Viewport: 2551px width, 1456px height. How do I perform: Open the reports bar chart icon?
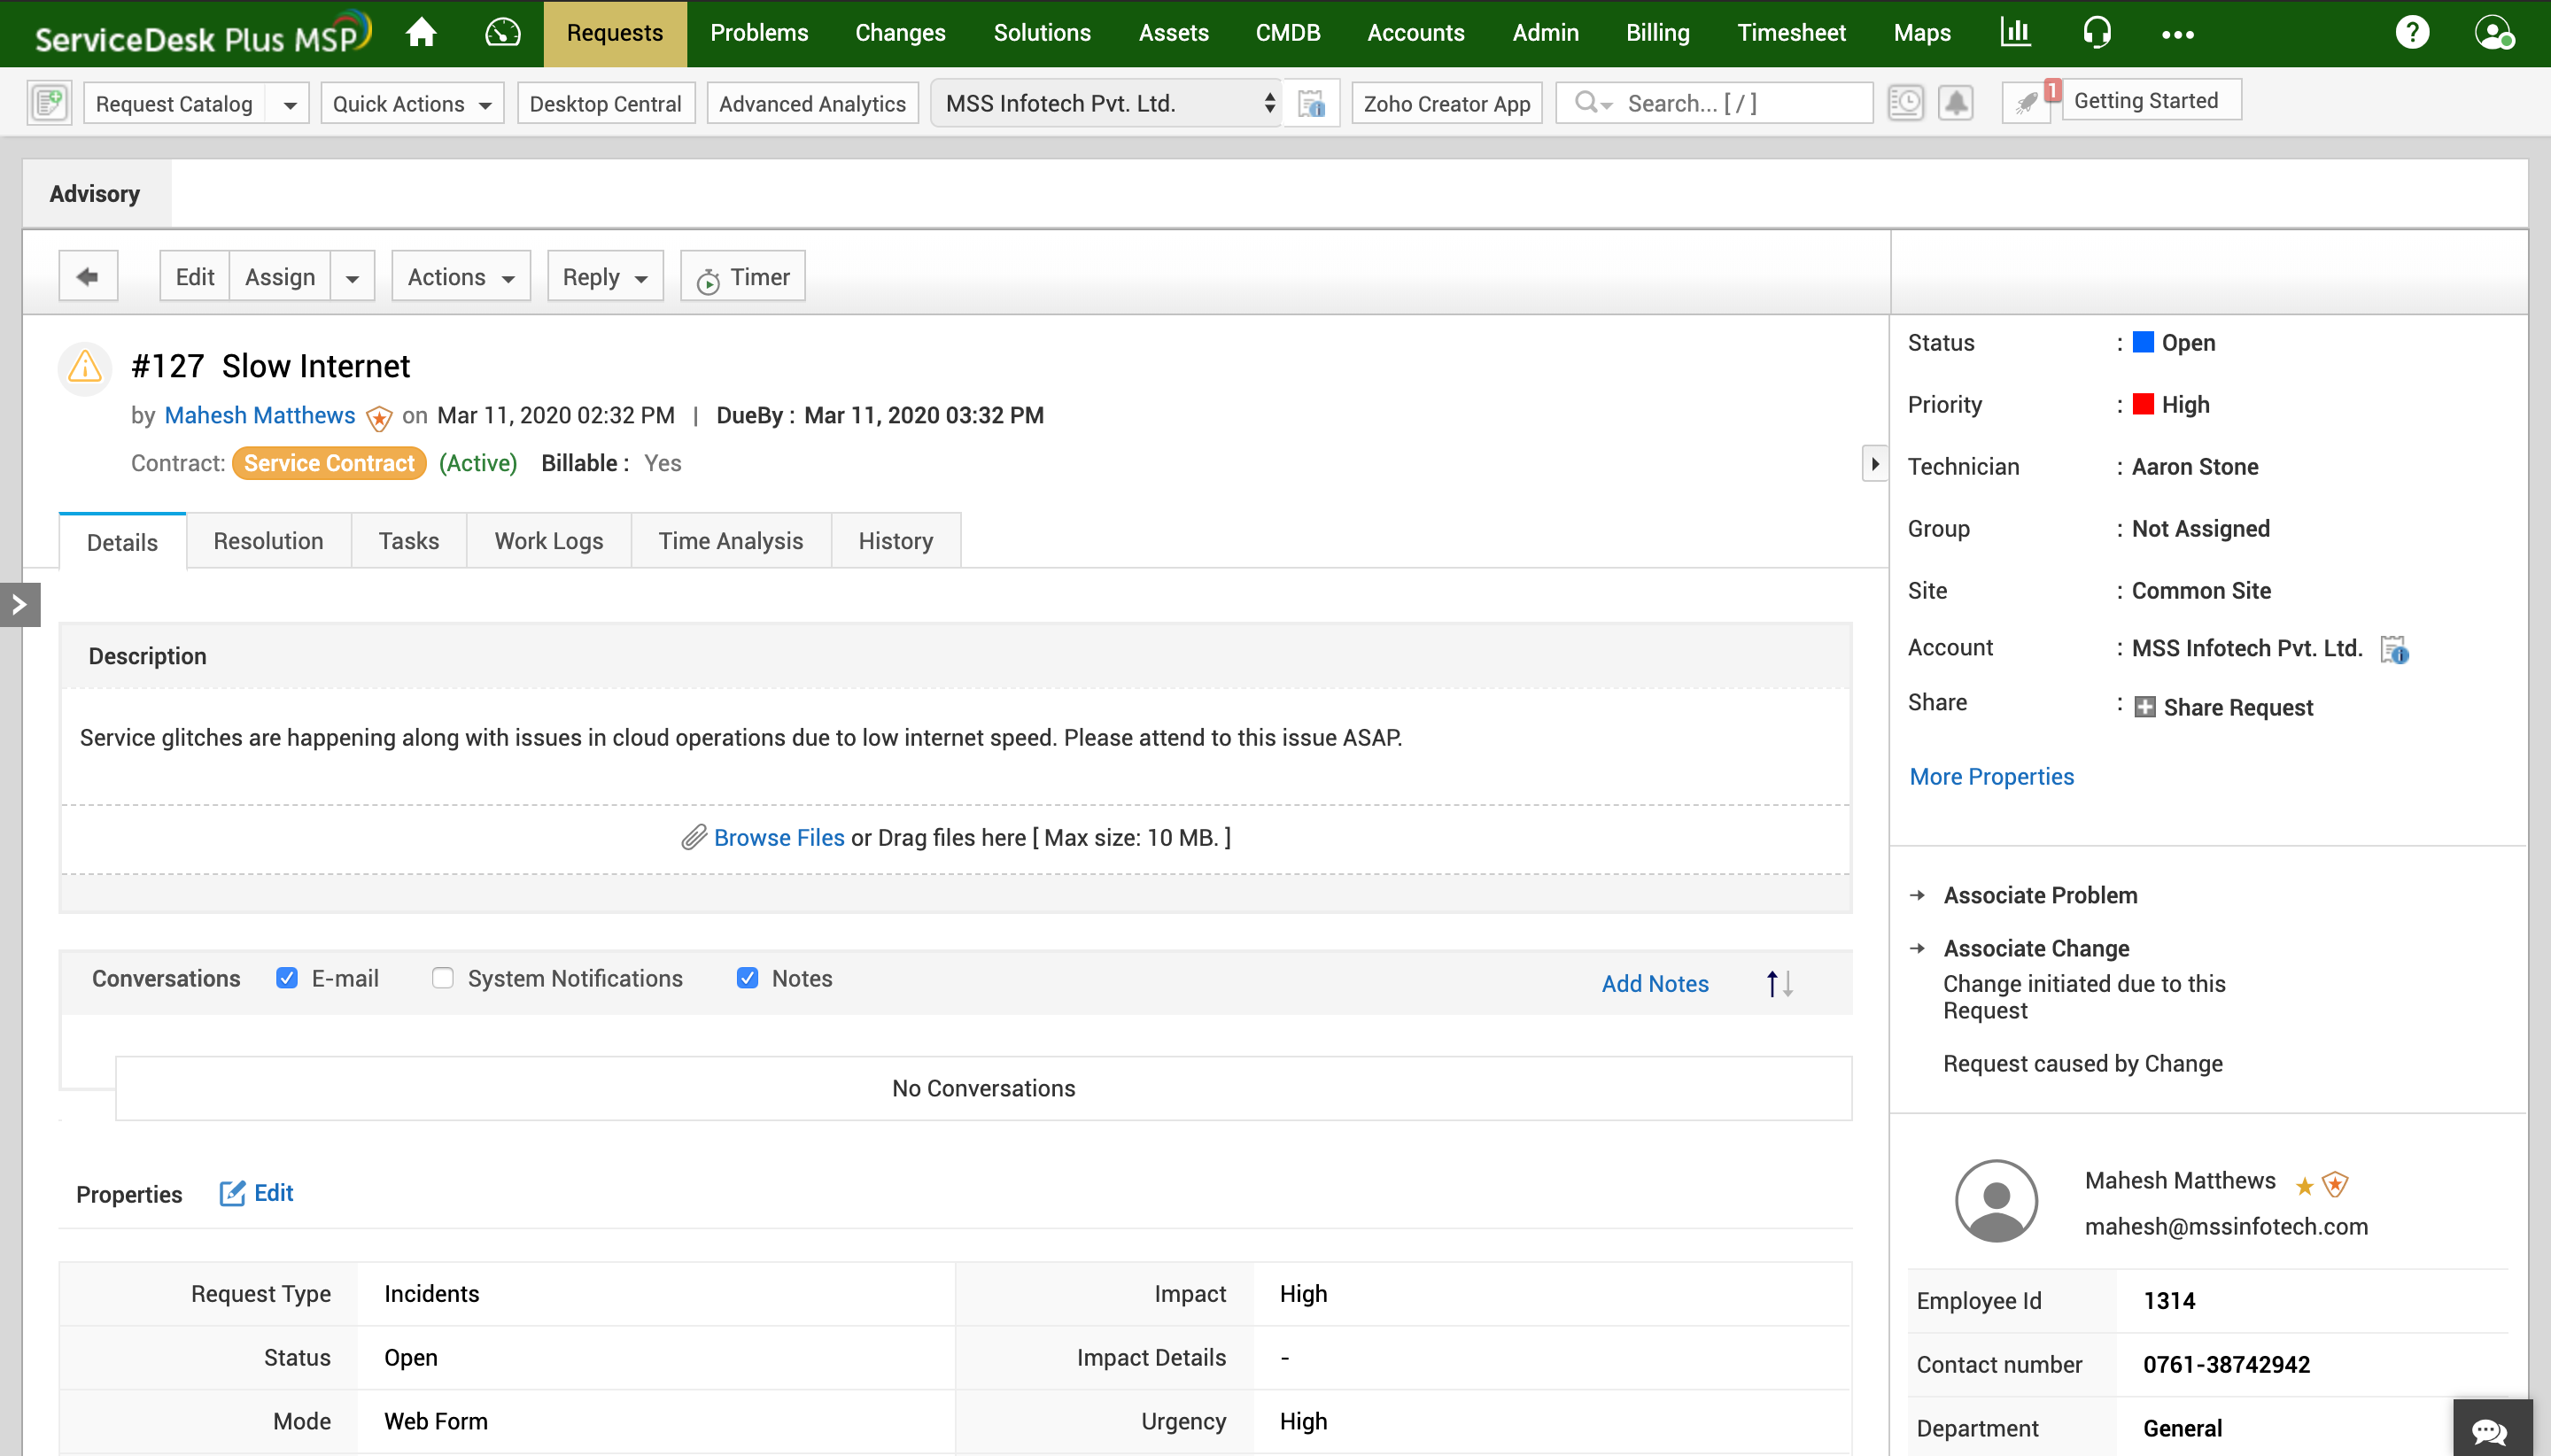(x=2015, y=33)
